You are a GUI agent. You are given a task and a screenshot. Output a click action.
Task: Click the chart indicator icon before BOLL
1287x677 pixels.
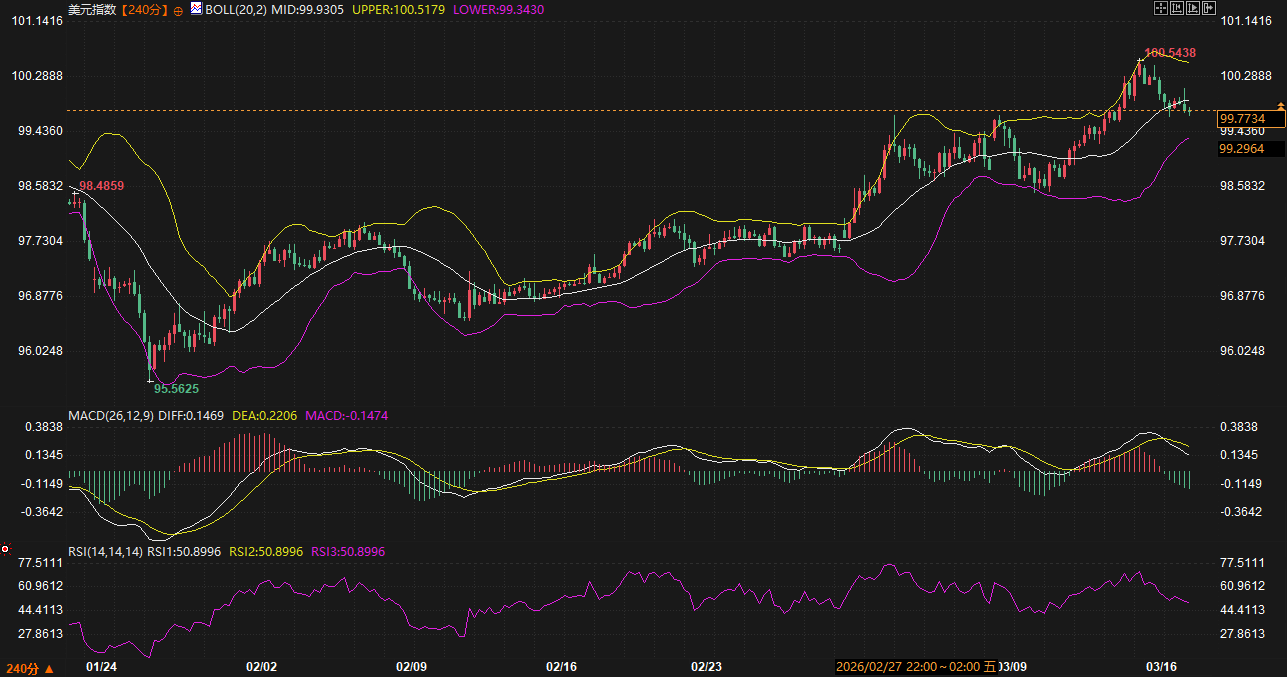[x=196, y=9]
